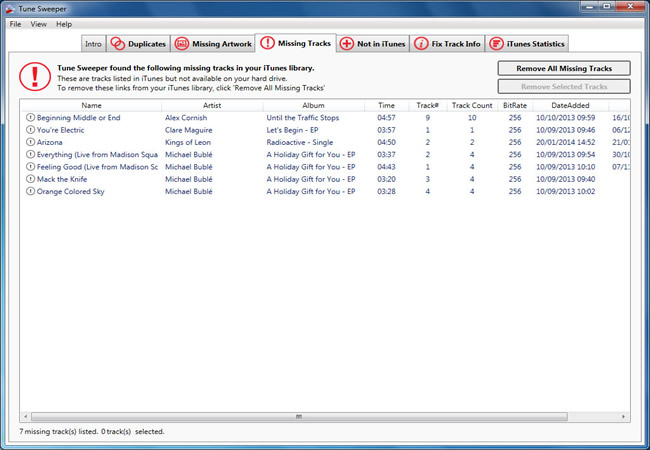This screenshot has height=450, width=650.
Task: Click artist Alex Cornish
Action: (186, 118)
